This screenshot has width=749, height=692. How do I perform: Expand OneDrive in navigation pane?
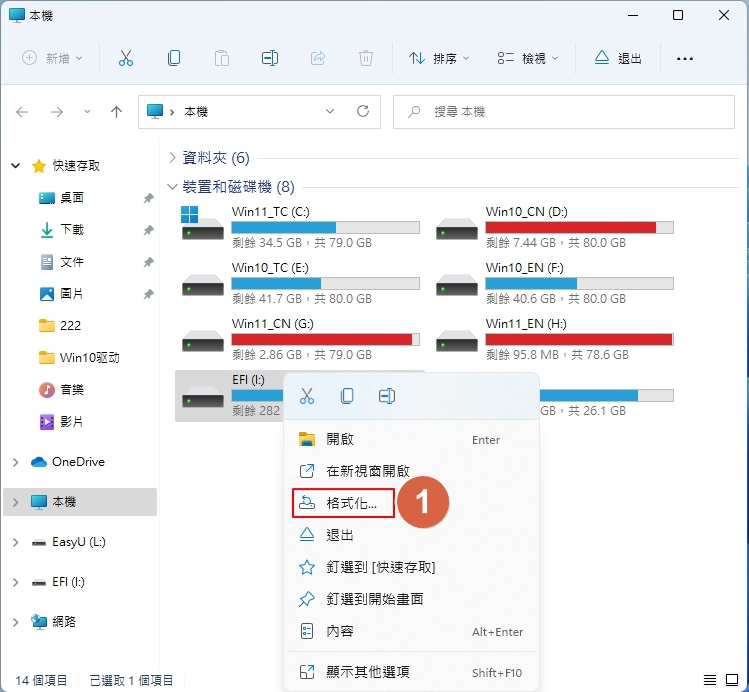(15, 462)
